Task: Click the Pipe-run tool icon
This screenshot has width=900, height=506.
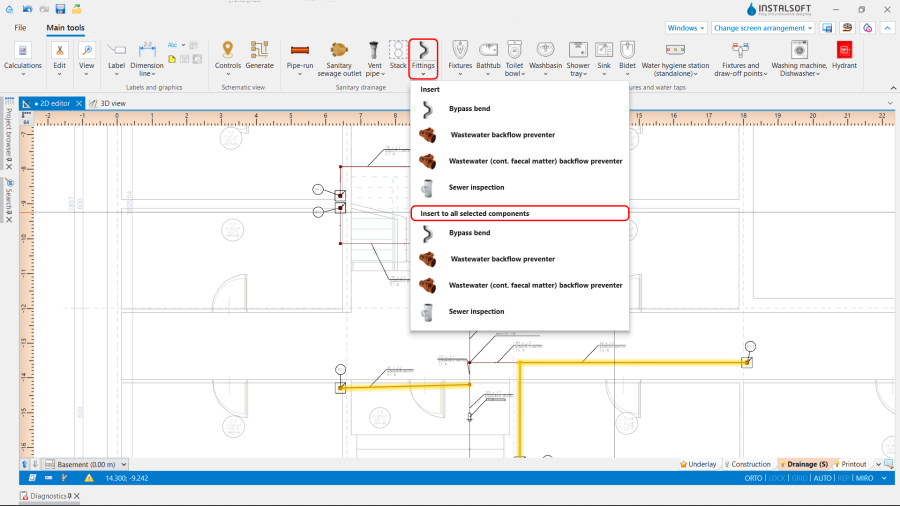Action: point(300,50)
